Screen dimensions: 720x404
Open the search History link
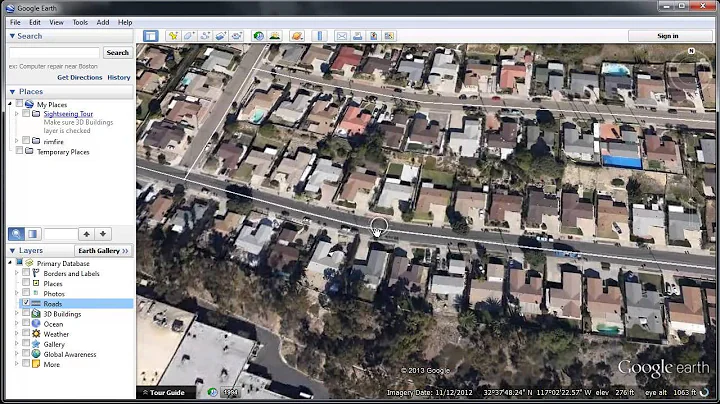119,77
